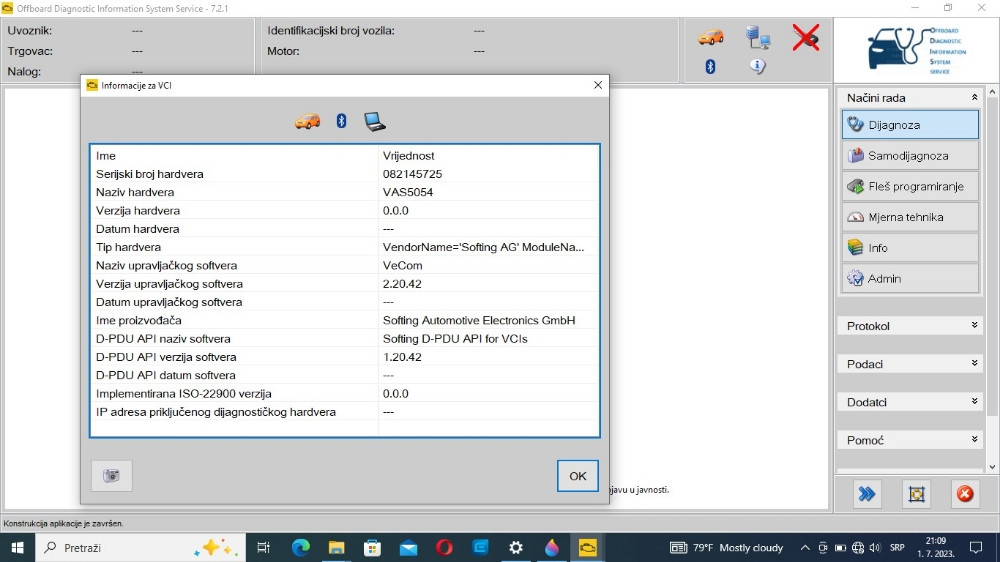Select Dijagnoza operating mode

(910, 125)
